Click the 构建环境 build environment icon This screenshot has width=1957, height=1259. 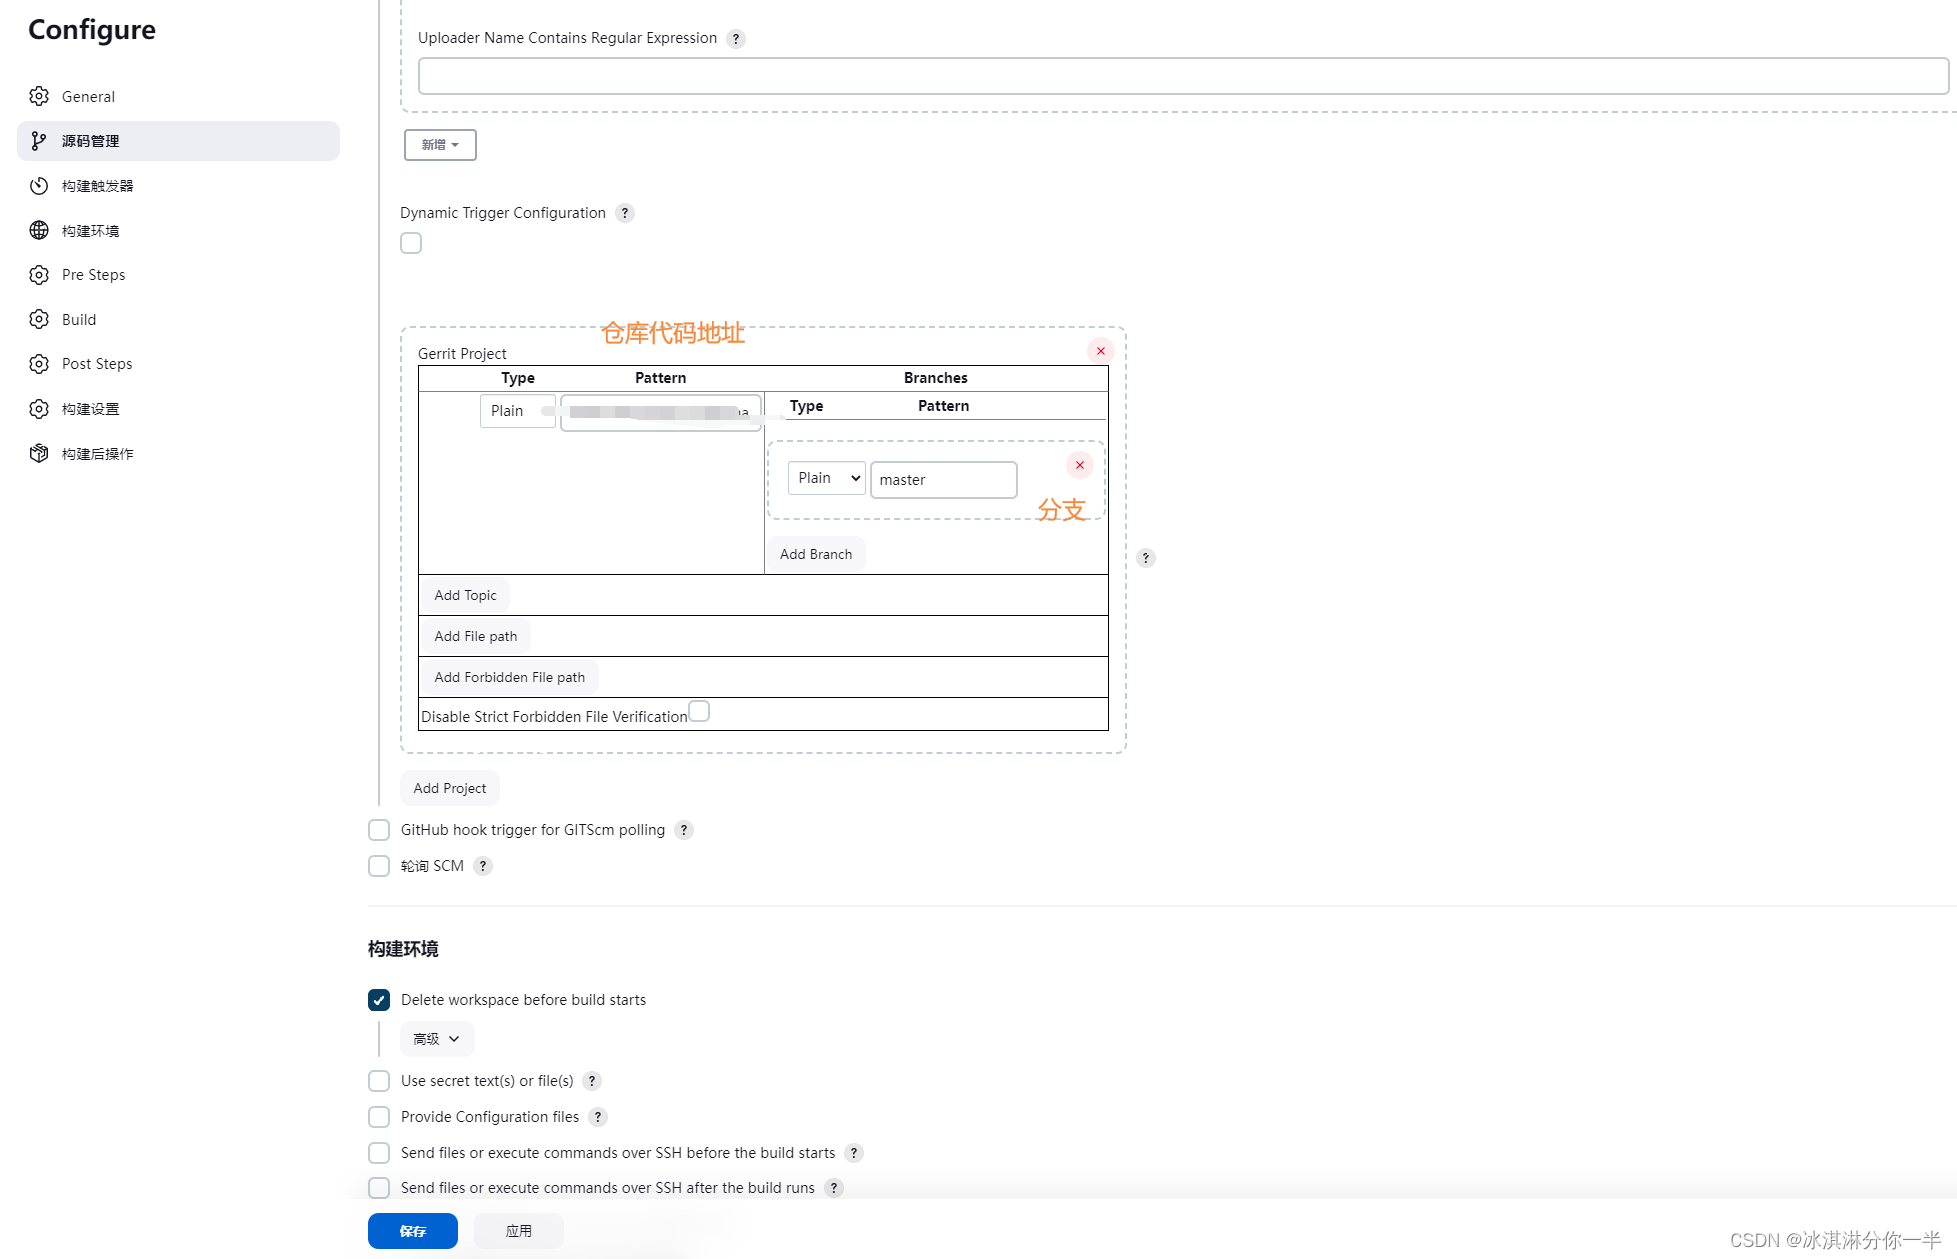pyautogui.click(x=41, y=230)
